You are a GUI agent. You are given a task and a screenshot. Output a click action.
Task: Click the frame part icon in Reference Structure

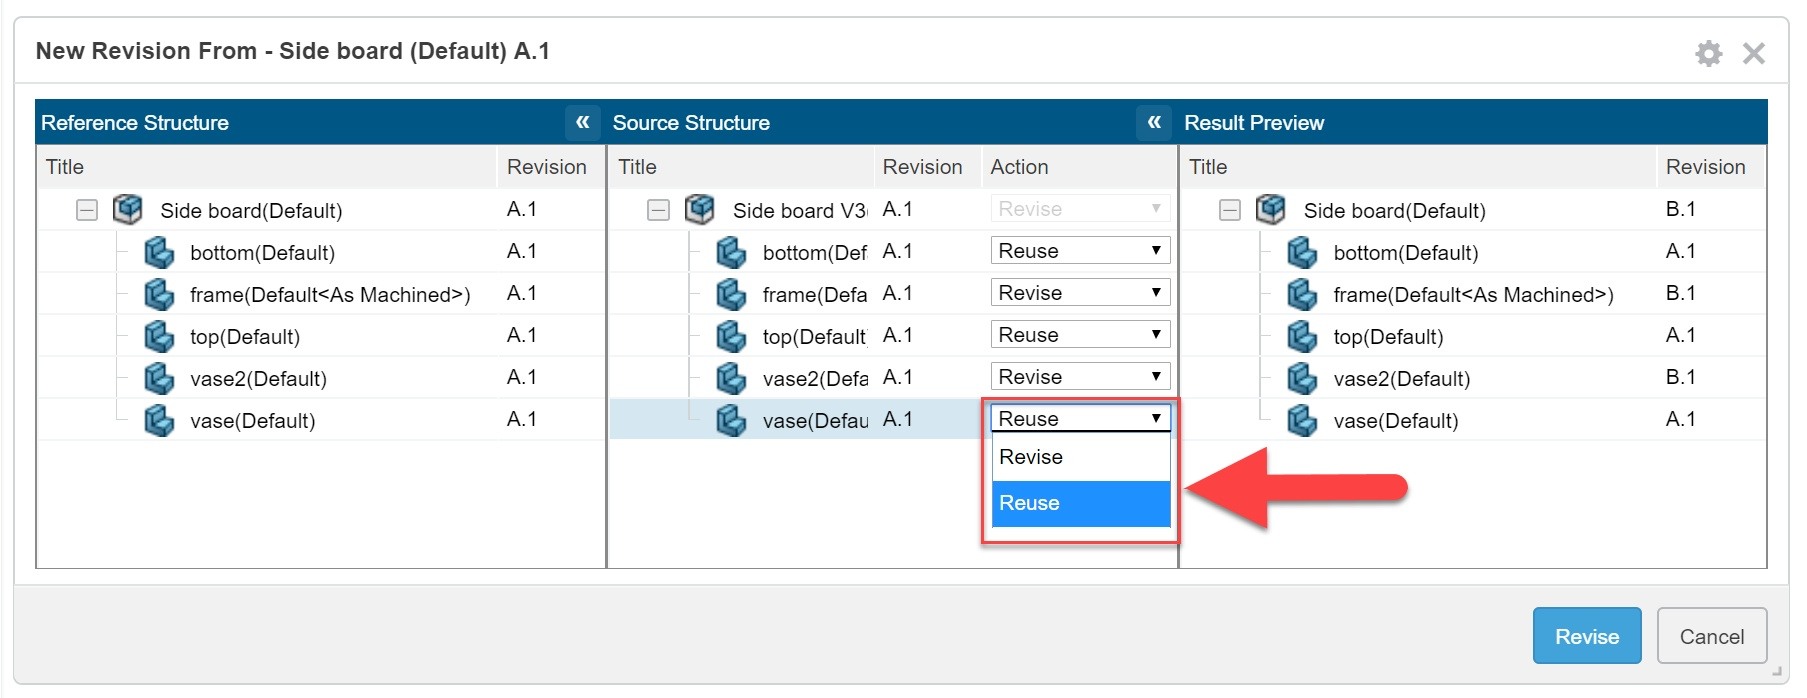point(159,294)
